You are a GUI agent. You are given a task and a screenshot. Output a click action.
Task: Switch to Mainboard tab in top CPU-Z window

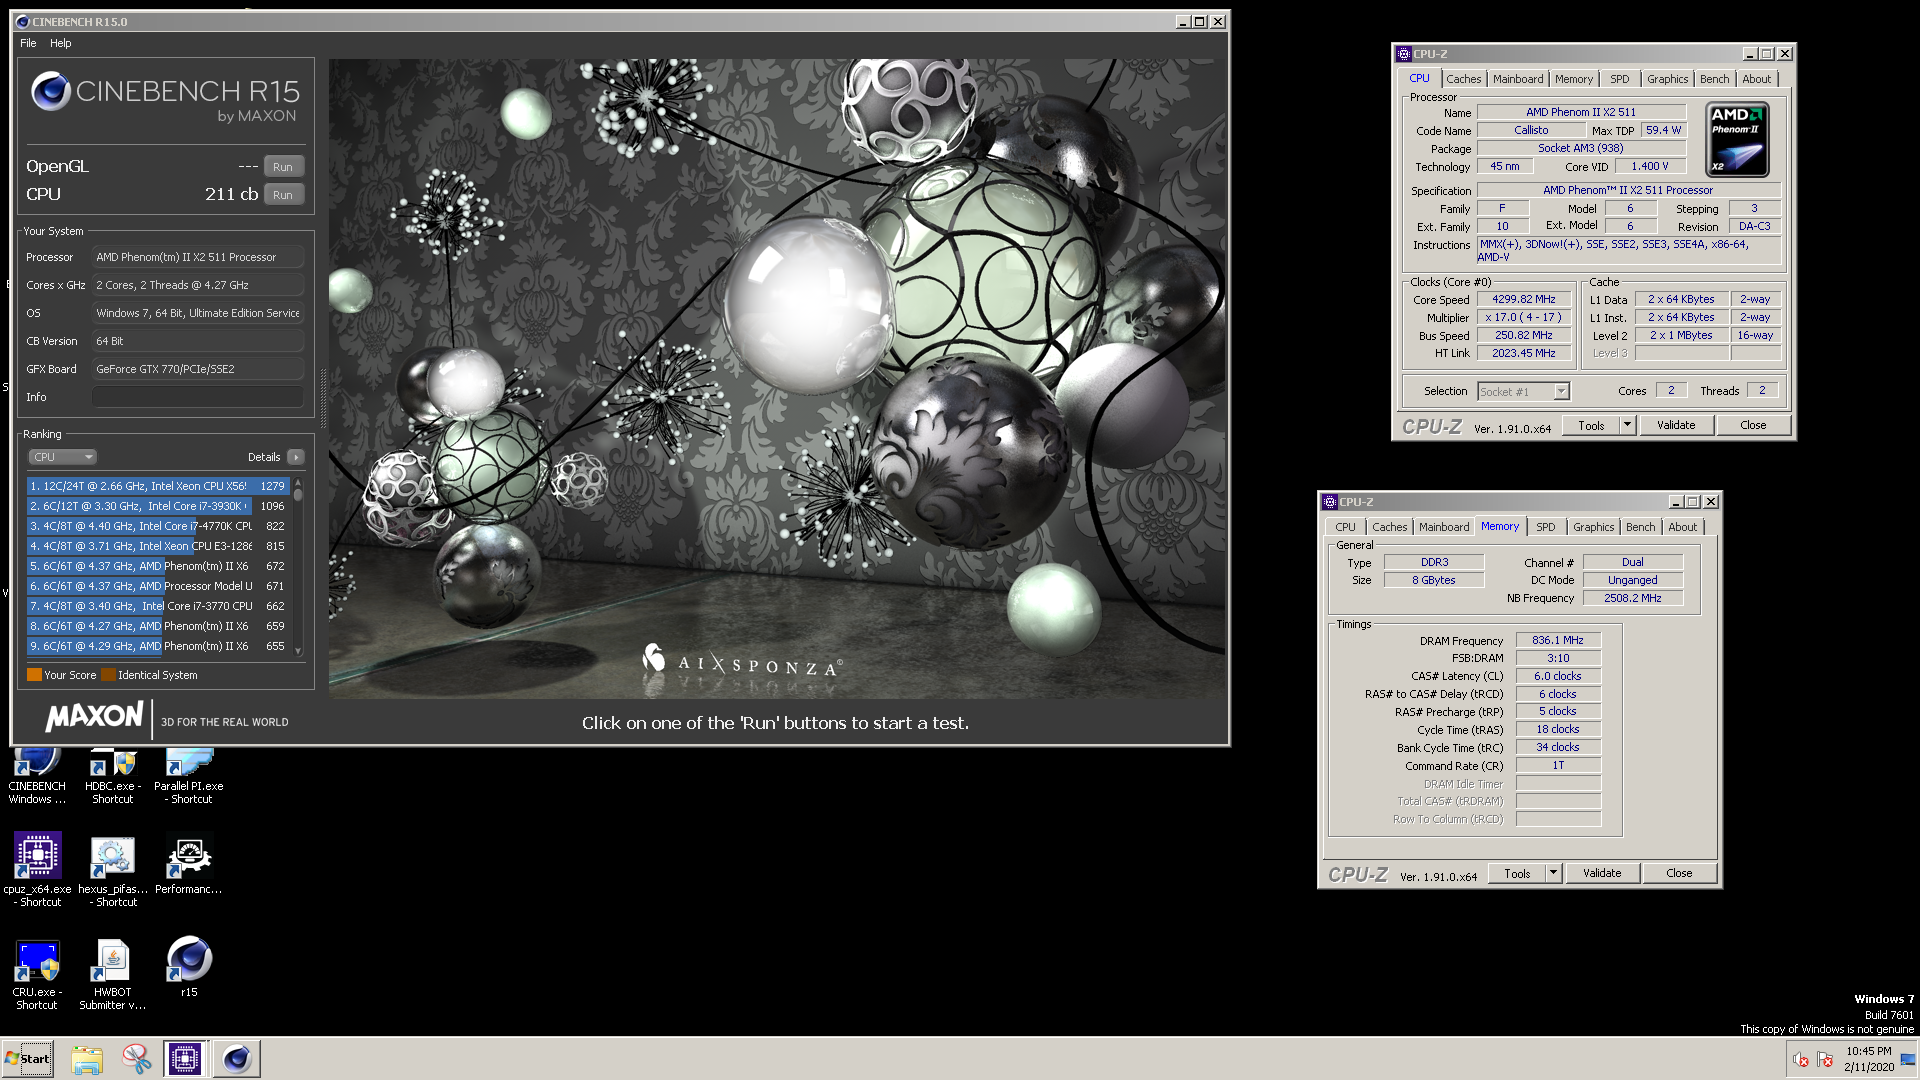tap(1518, 79)
